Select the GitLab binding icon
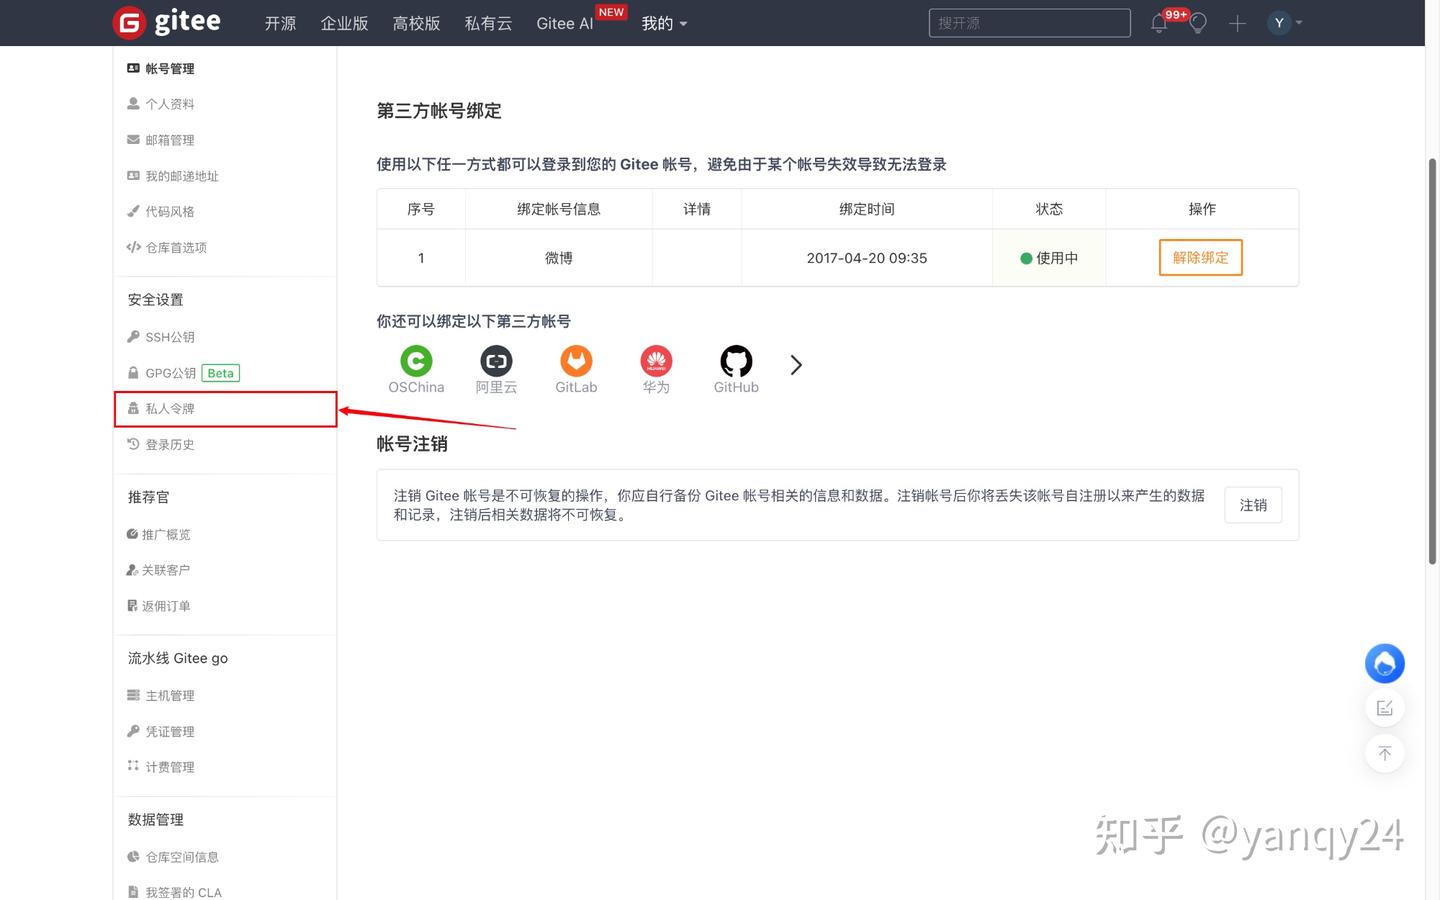Image resolution: width=1440 pixels, height=900 pixels. pyautogui.click(x=576, y=361)
